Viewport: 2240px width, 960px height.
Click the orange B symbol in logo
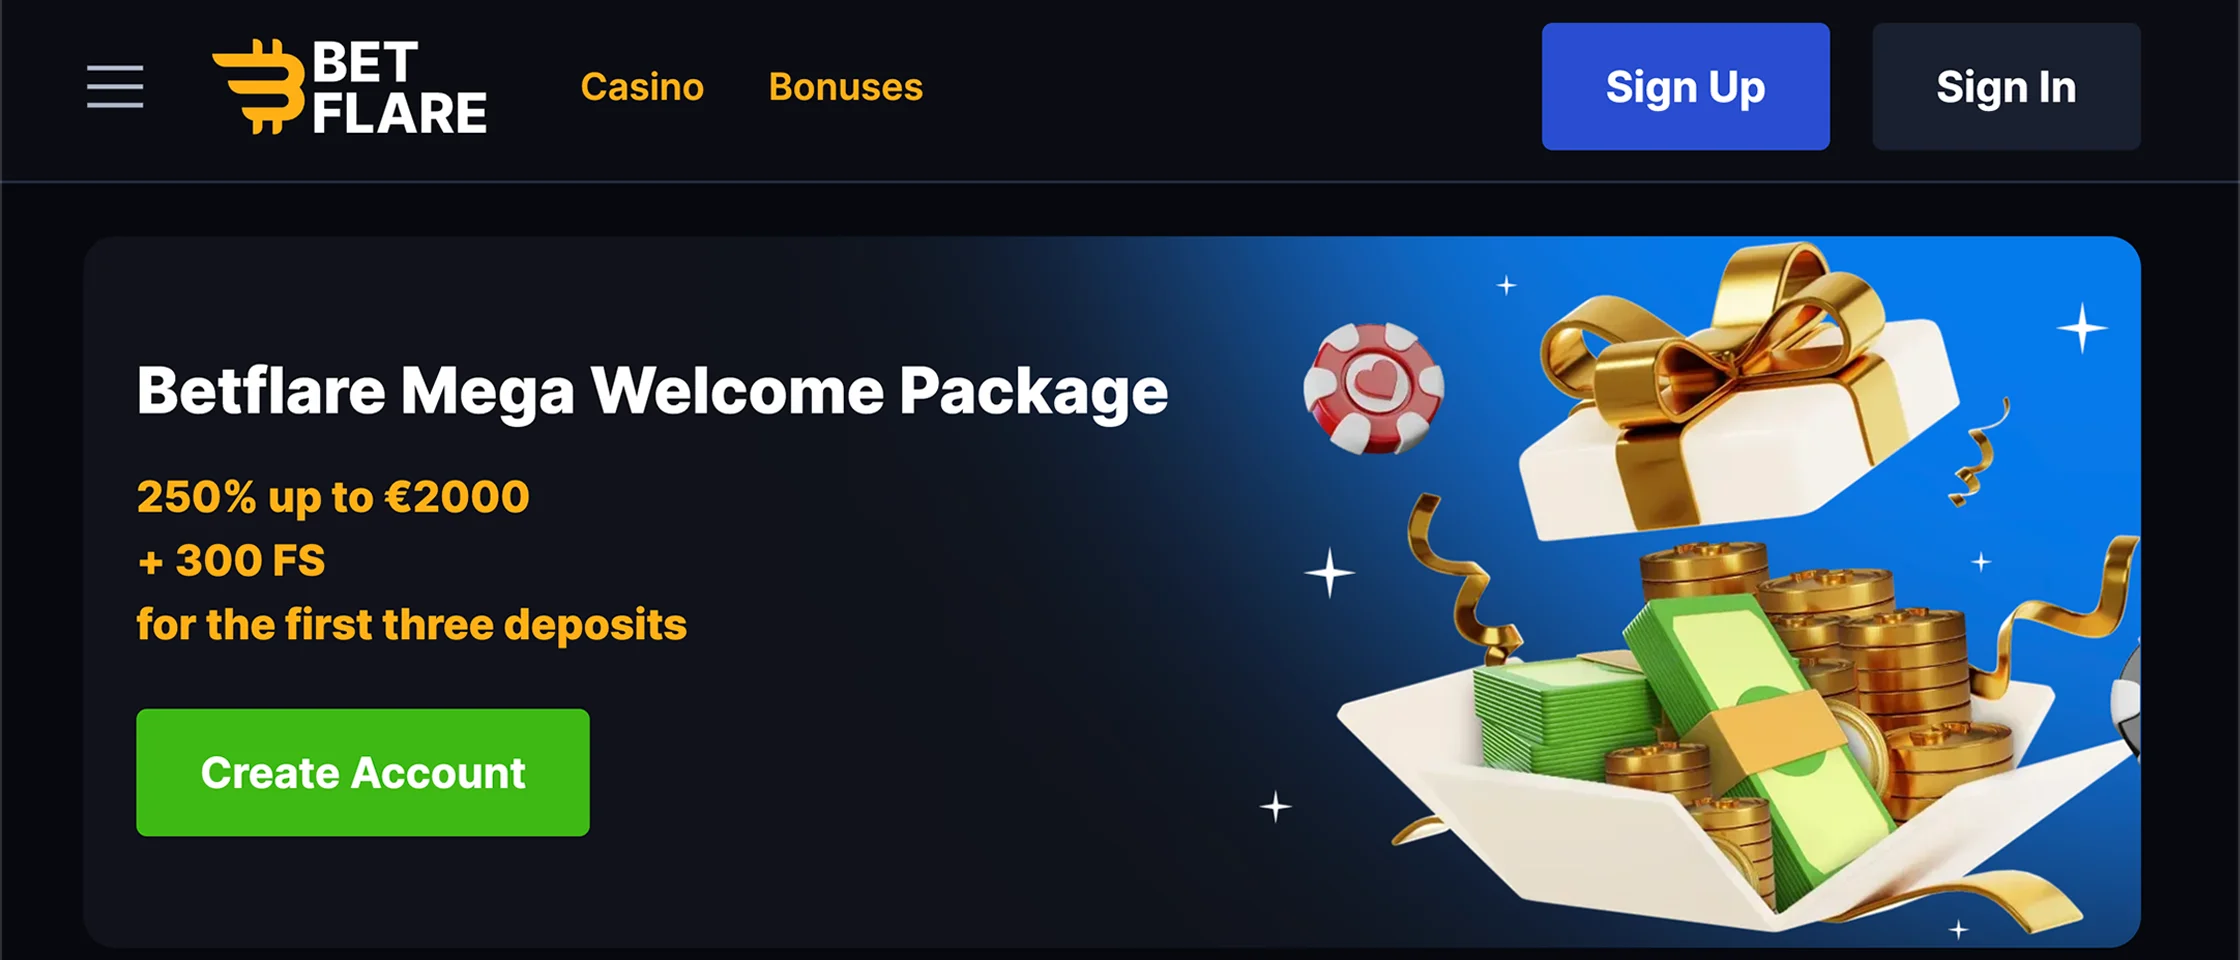coord(258,87)
